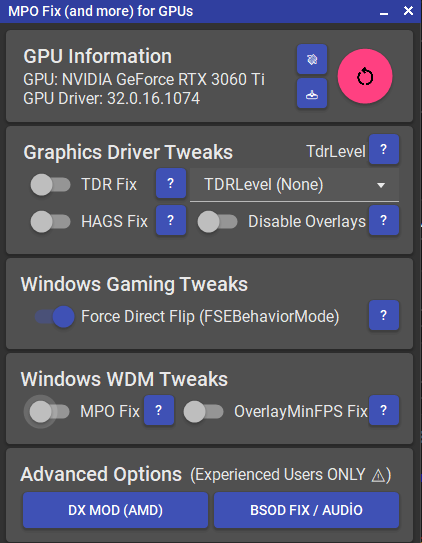
Task: Open help for MPO Fix
Action: click(159, 410)
